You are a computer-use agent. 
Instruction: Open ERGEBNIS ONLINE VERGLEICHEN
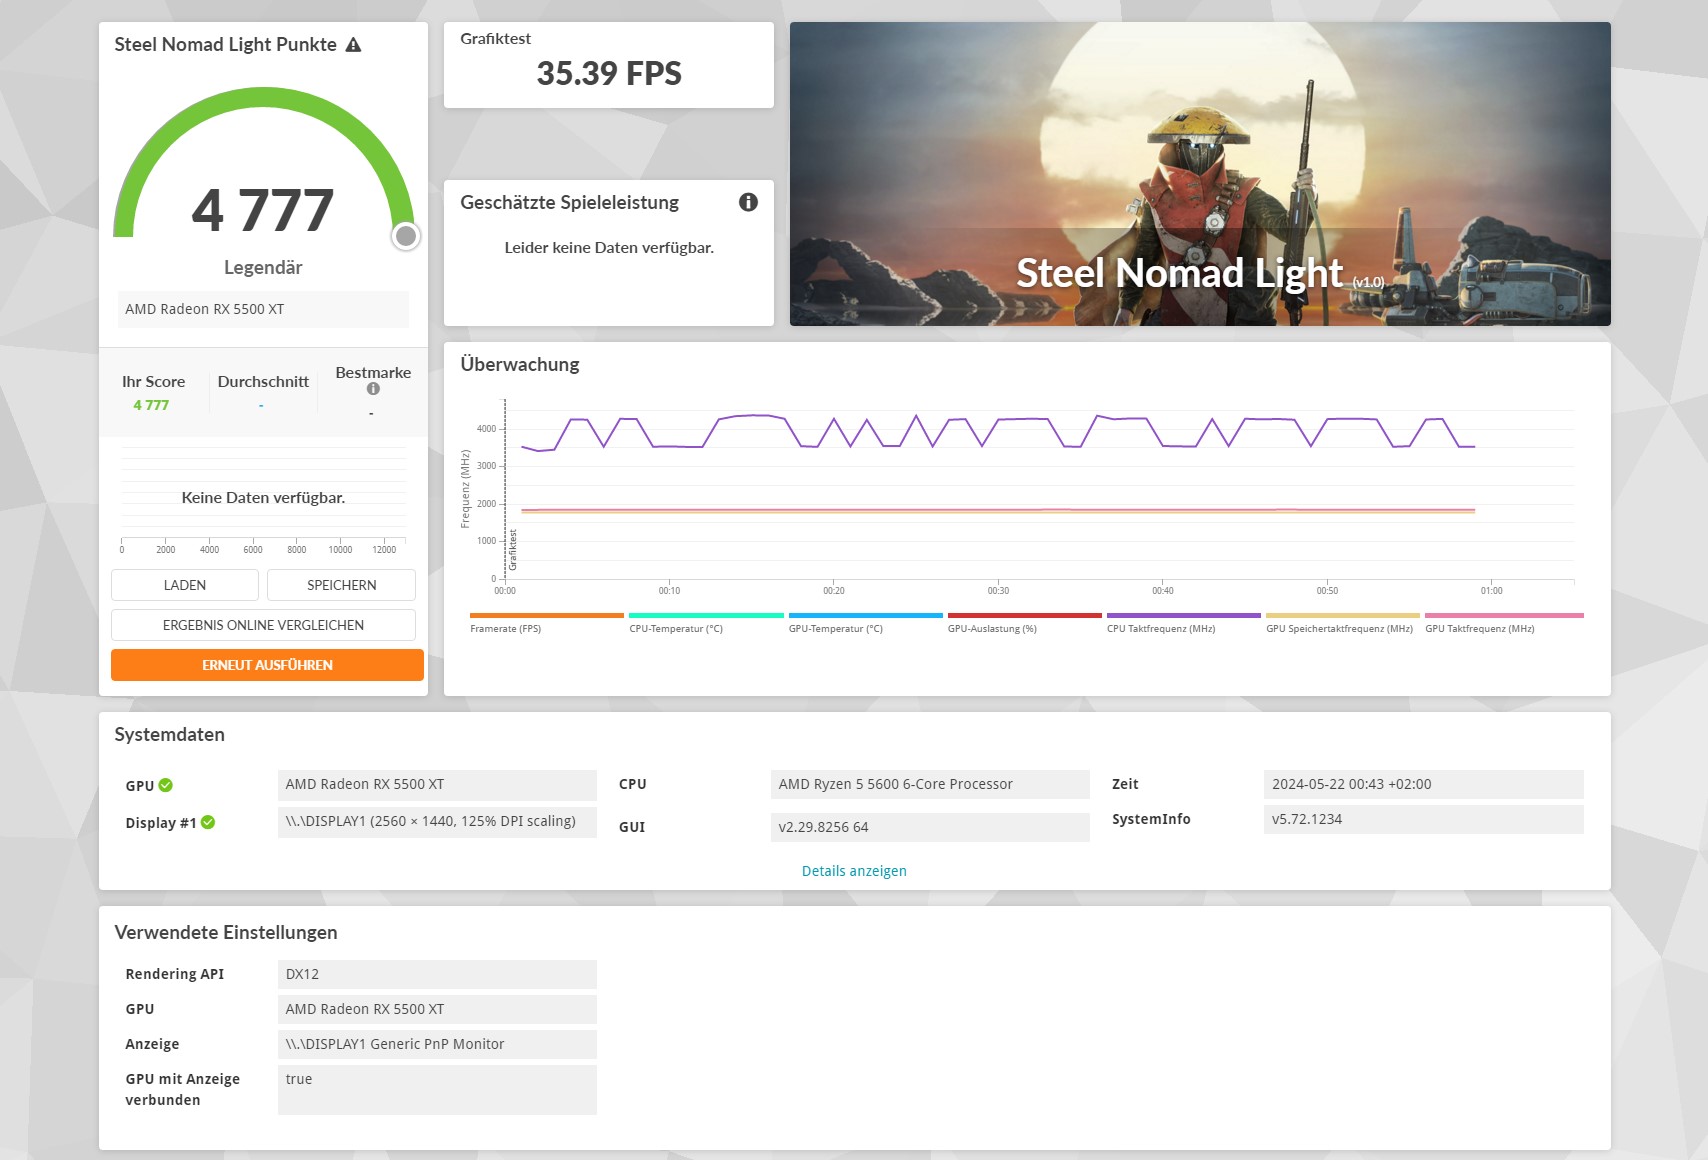click(x=263, y=625)
